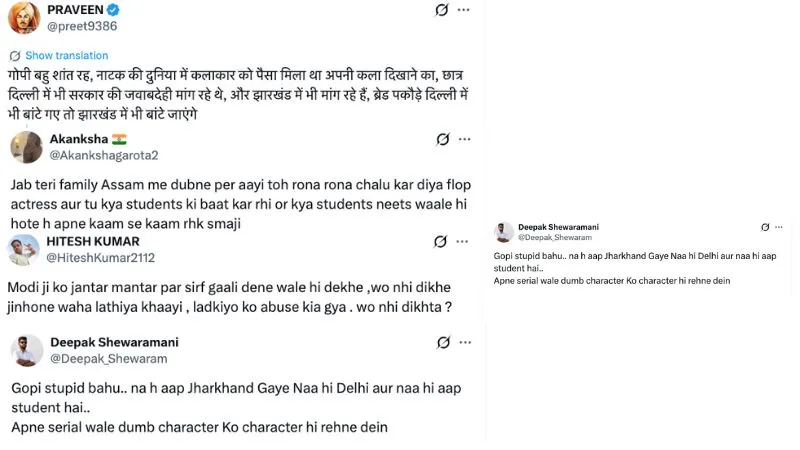This screenshot has width=800, height=450.
Task: Click Show translation link
Action: [x=67, y=55]
